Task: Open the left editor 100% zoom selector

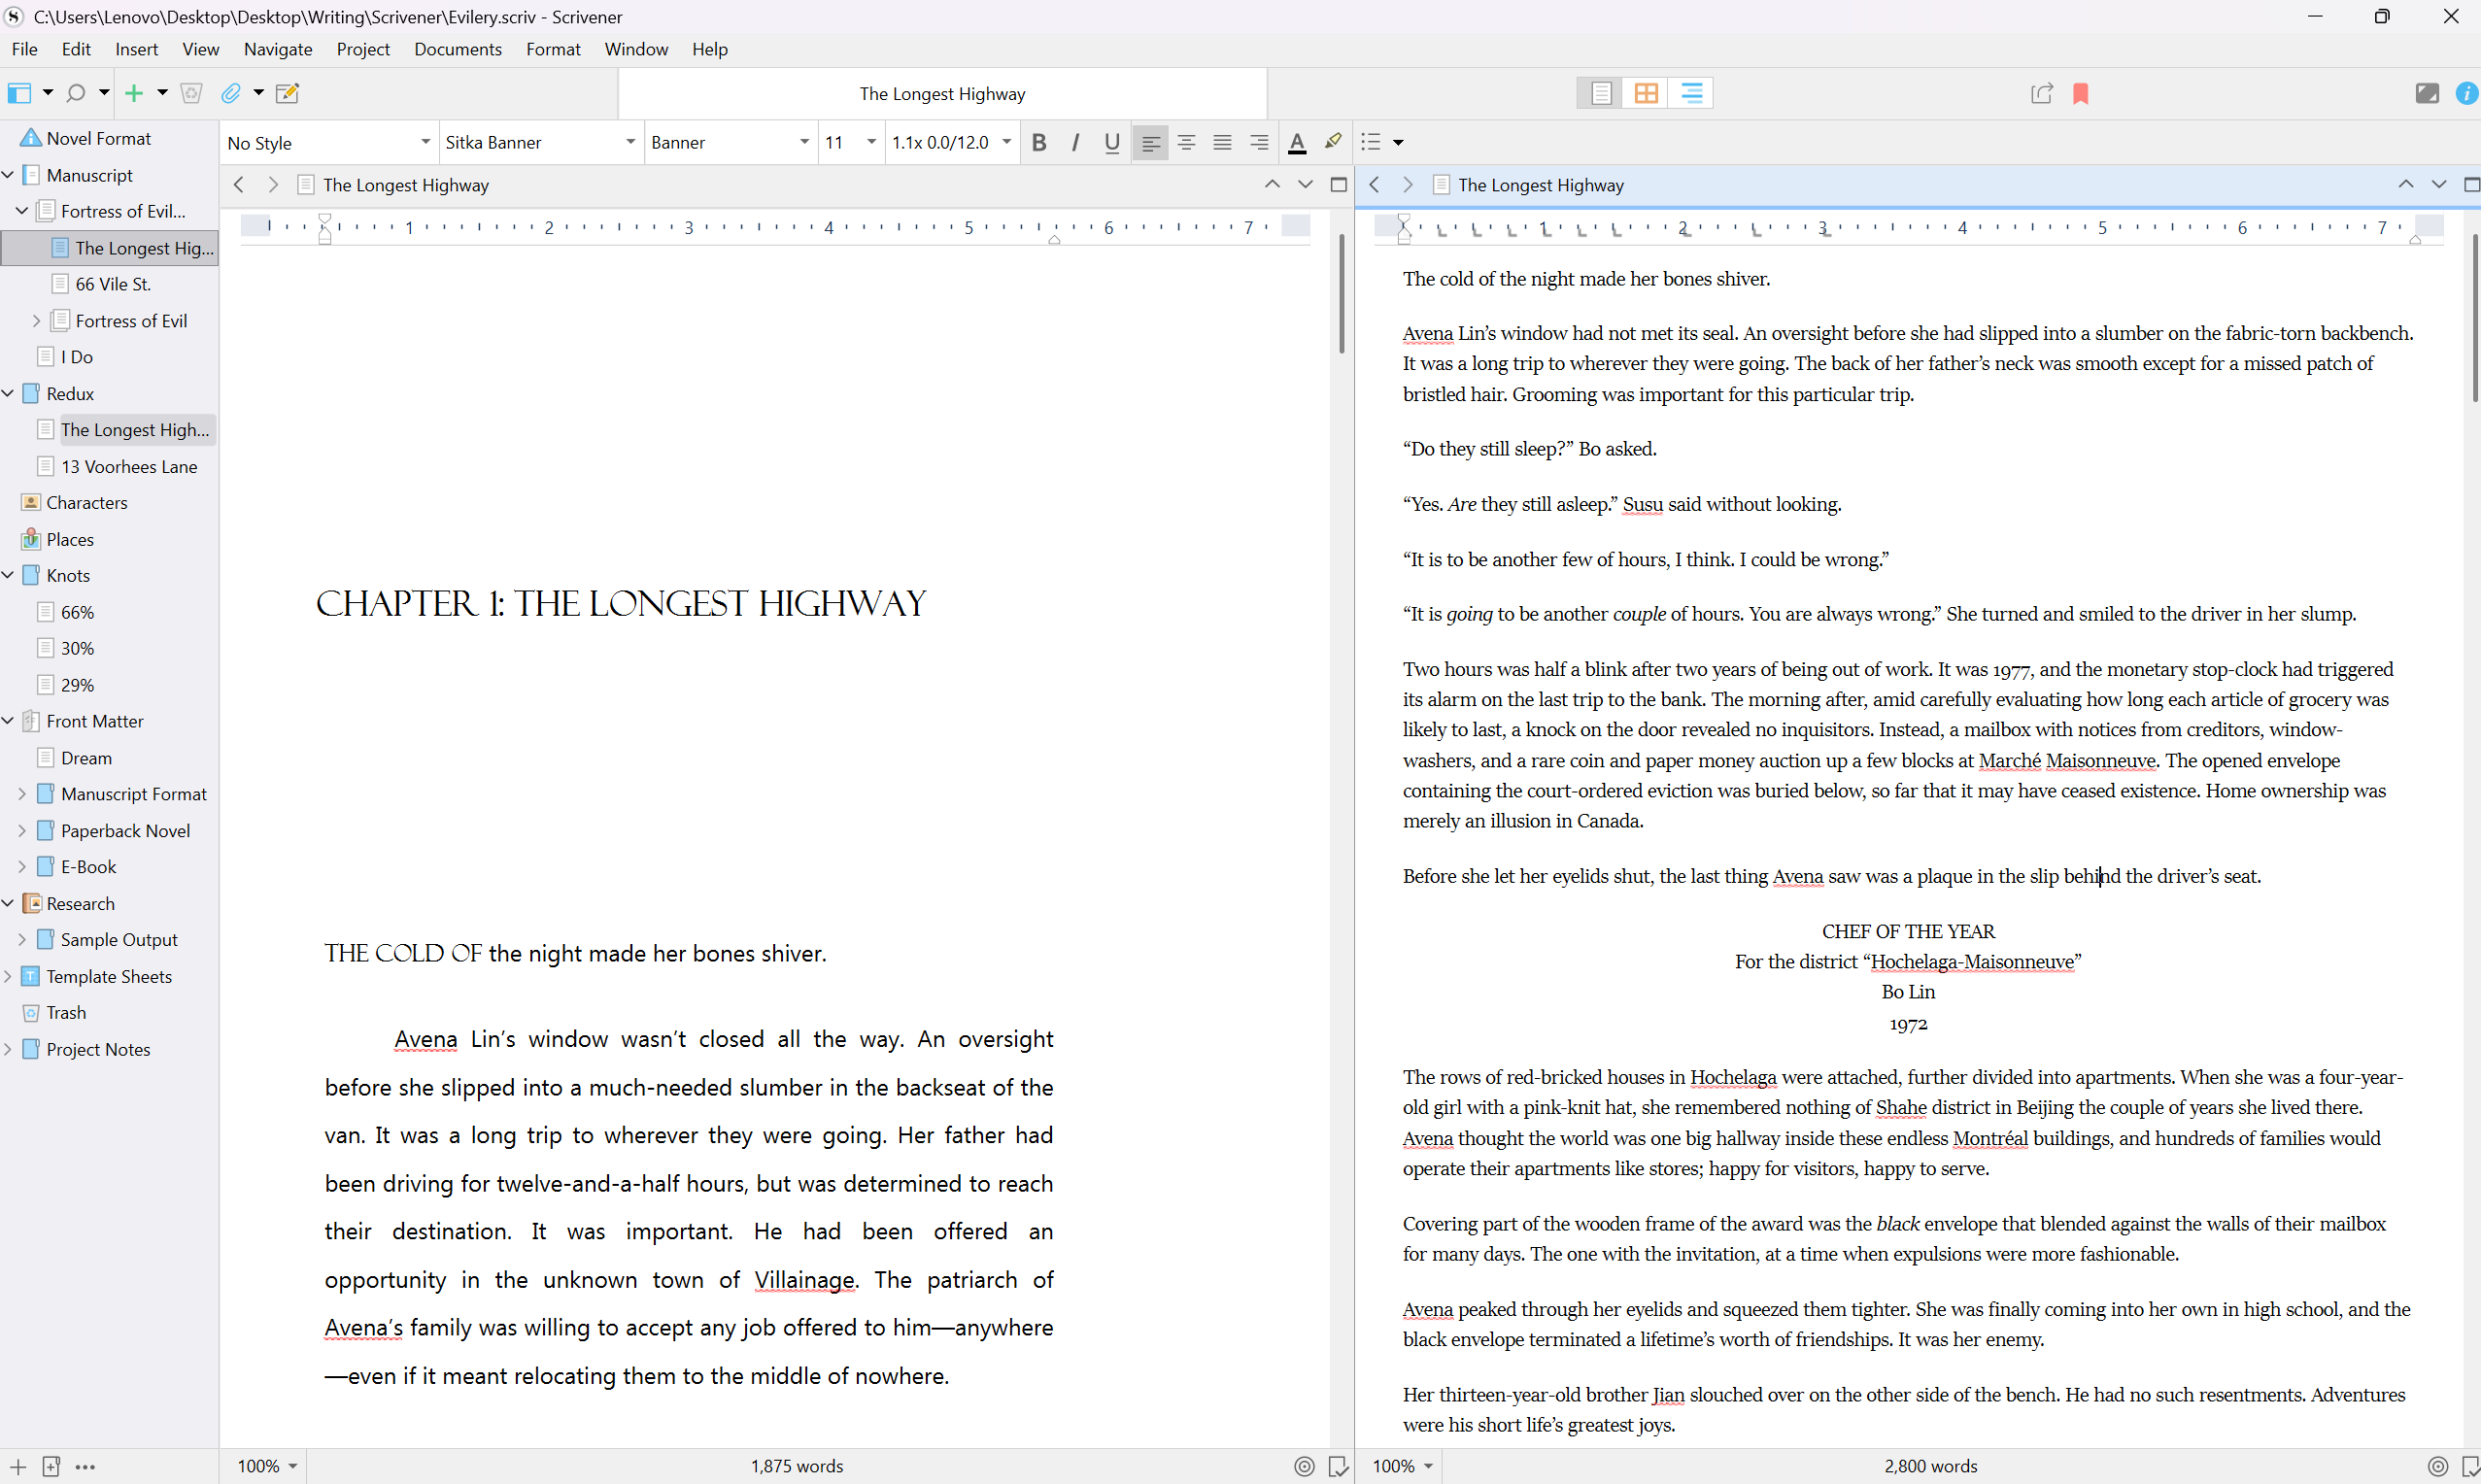Action: click(x=267, y=1466)
